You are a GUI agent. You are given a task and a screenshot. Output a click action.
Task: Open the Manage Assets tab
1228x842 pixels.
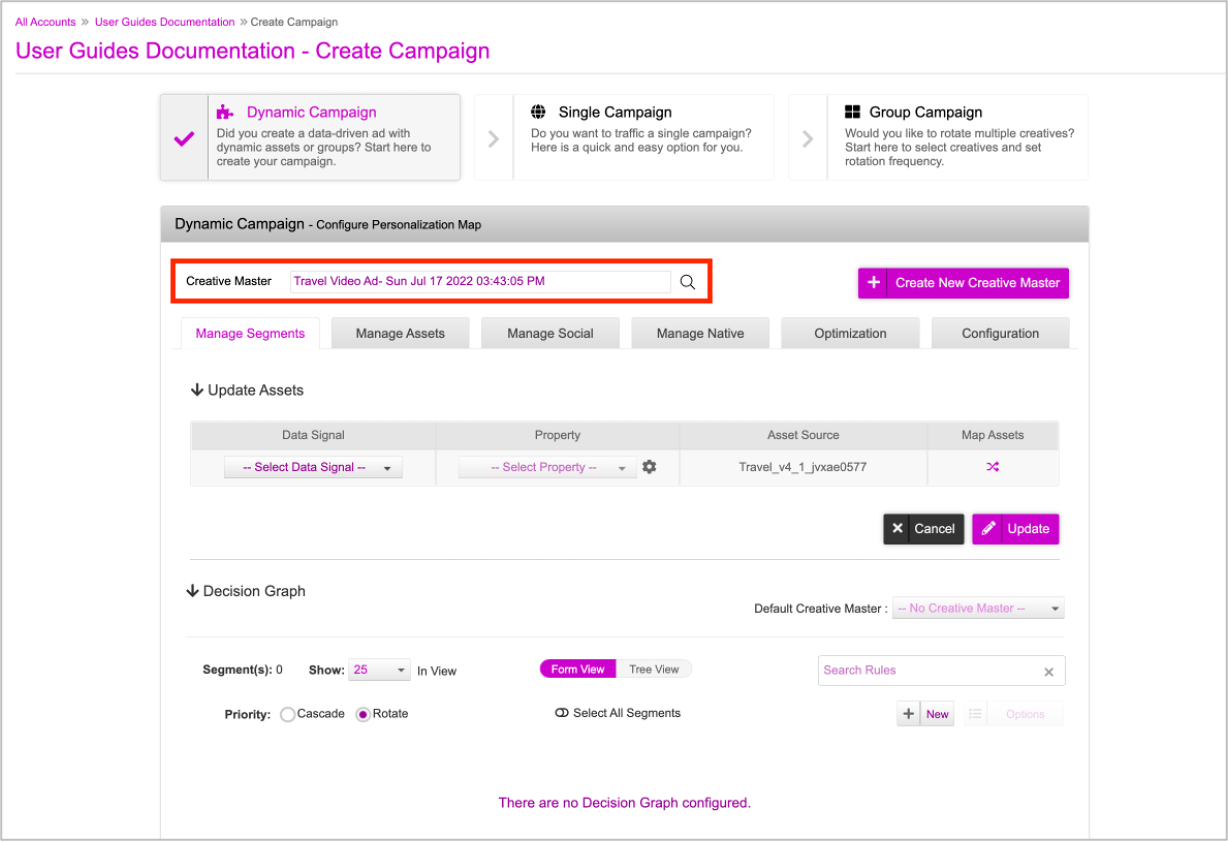pos(400,333)
